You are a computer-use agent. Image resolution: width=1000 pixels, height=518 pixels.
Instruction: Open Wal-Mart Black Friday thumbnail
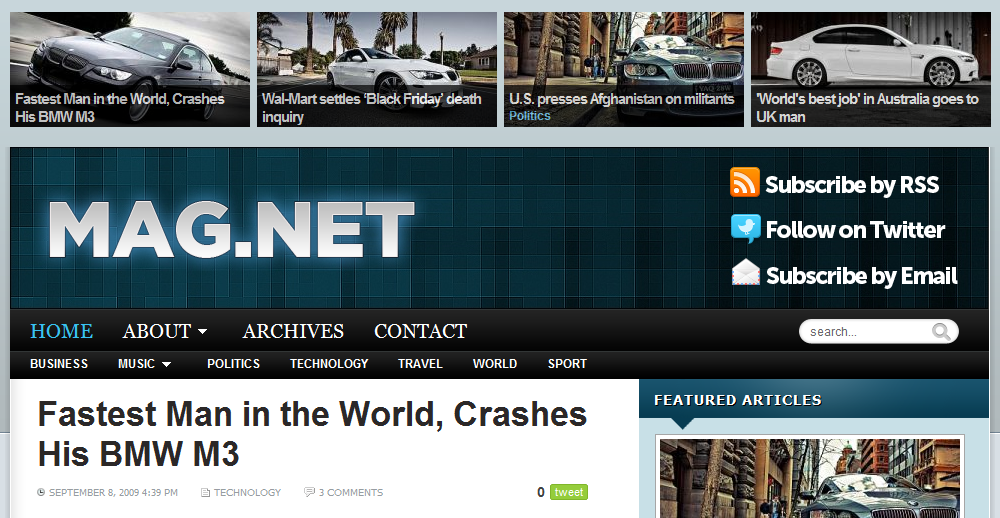(x=377, y=69)
